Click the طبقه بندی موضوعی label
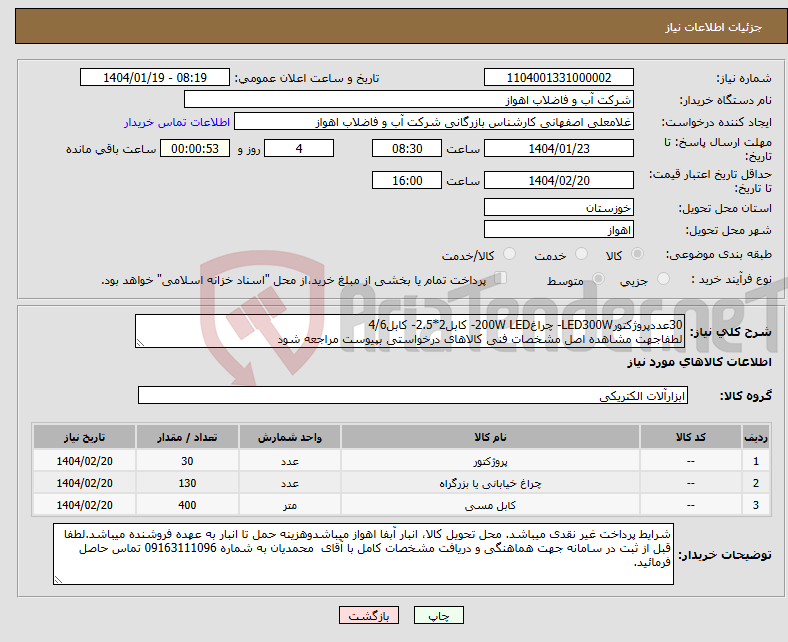The width and height of the screenshot is (788, 642). [x=719, y=254]
